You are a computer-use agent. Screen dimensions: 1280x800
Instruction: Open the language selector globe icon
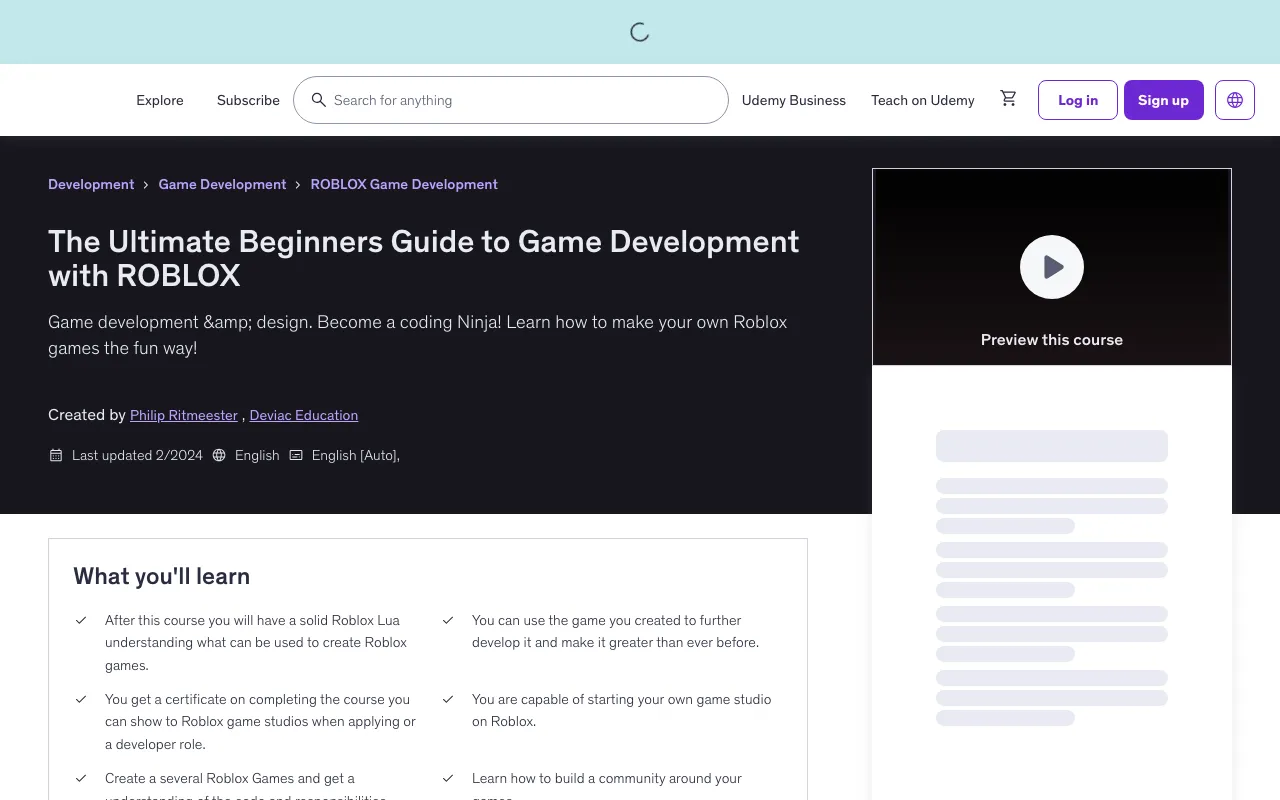(x=1234, y=100)
